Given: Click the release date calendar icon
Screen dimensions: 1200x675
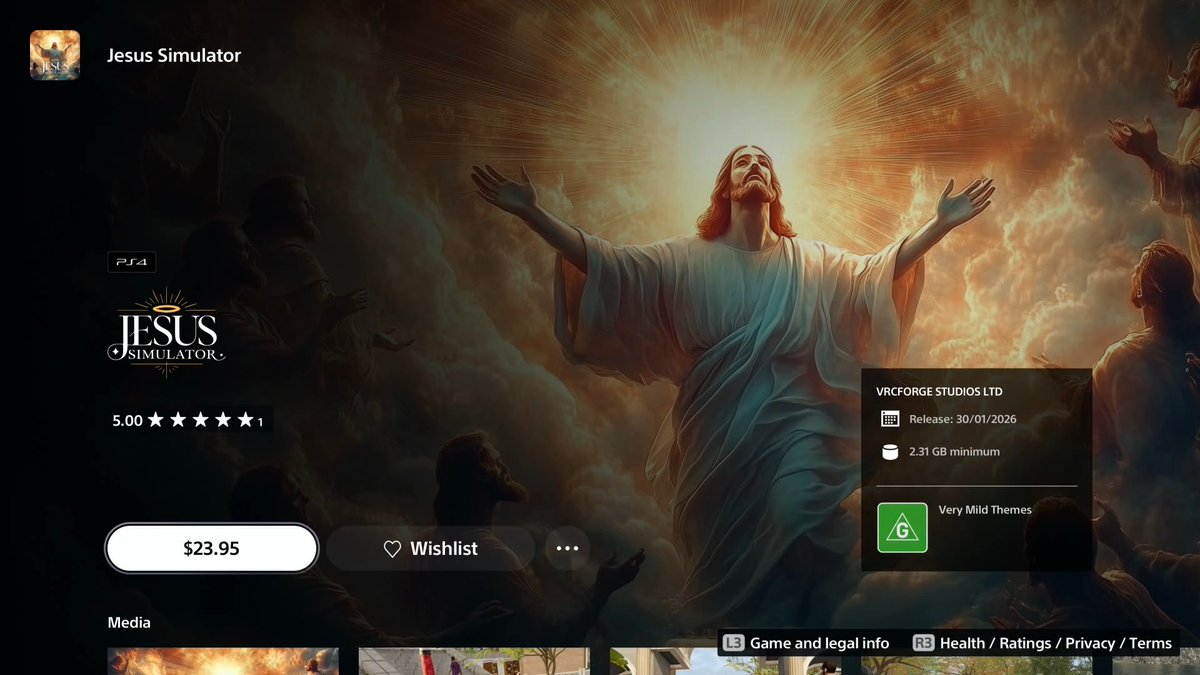Looking at the screenshot, I should click(x=889, y=419).
